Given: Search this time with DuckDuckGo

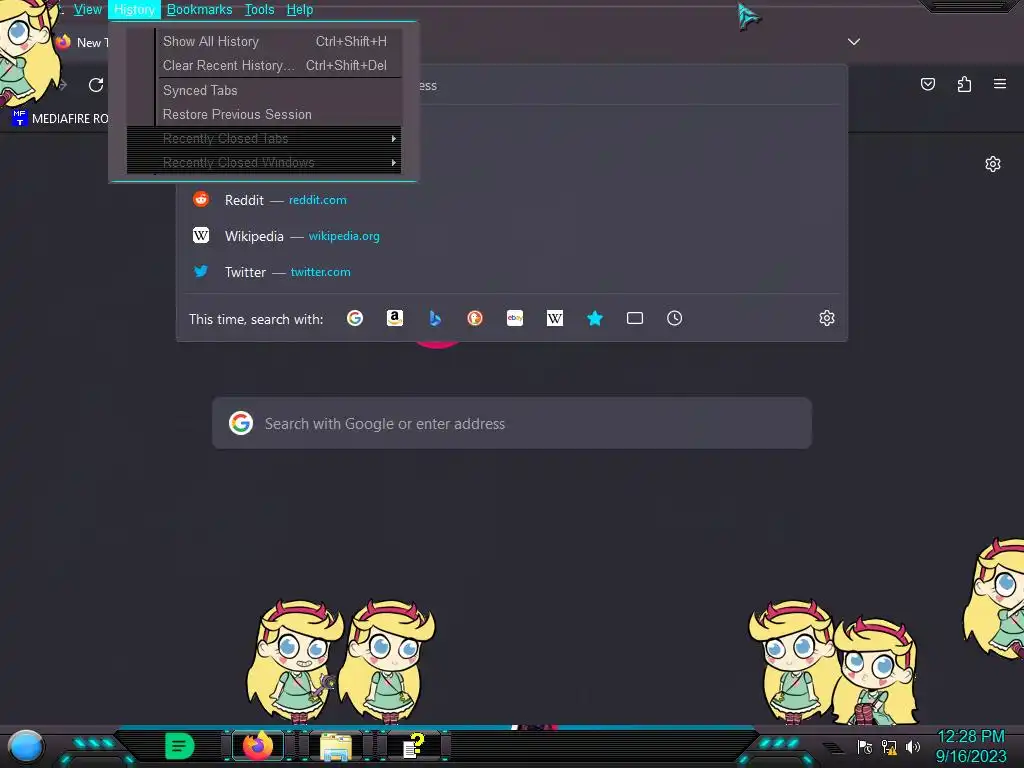Looking at the screenshot, I should click(475, 318).
